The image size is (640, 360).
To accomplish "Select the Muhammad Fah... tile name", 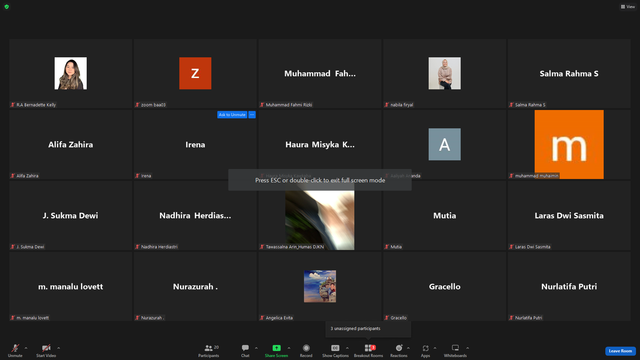I will pos(320,73).
